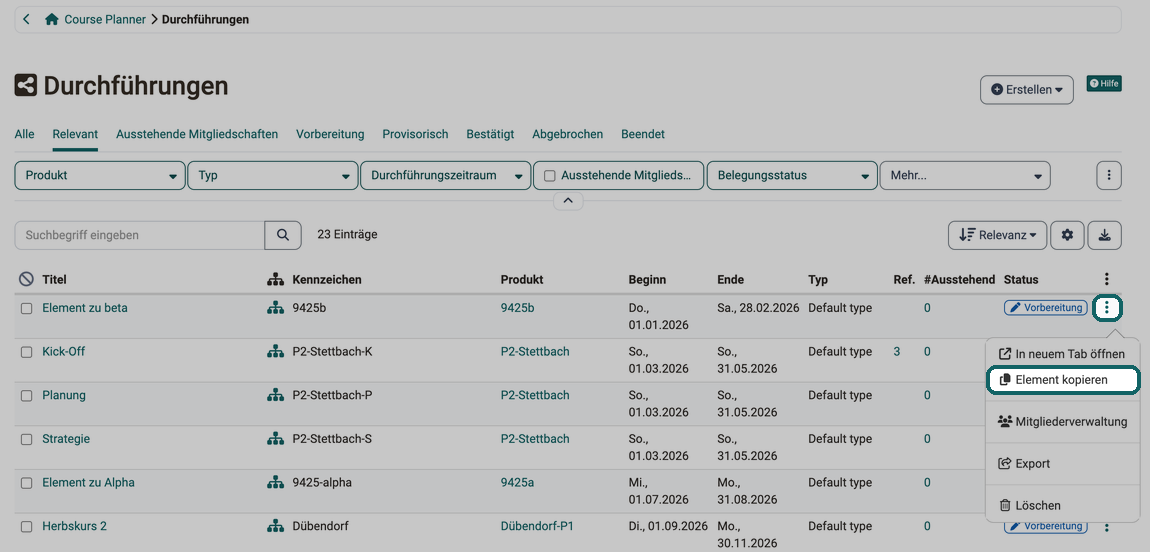Open the Planung title link
This screenshot has width=1150, height=552.
pos(64,395)
